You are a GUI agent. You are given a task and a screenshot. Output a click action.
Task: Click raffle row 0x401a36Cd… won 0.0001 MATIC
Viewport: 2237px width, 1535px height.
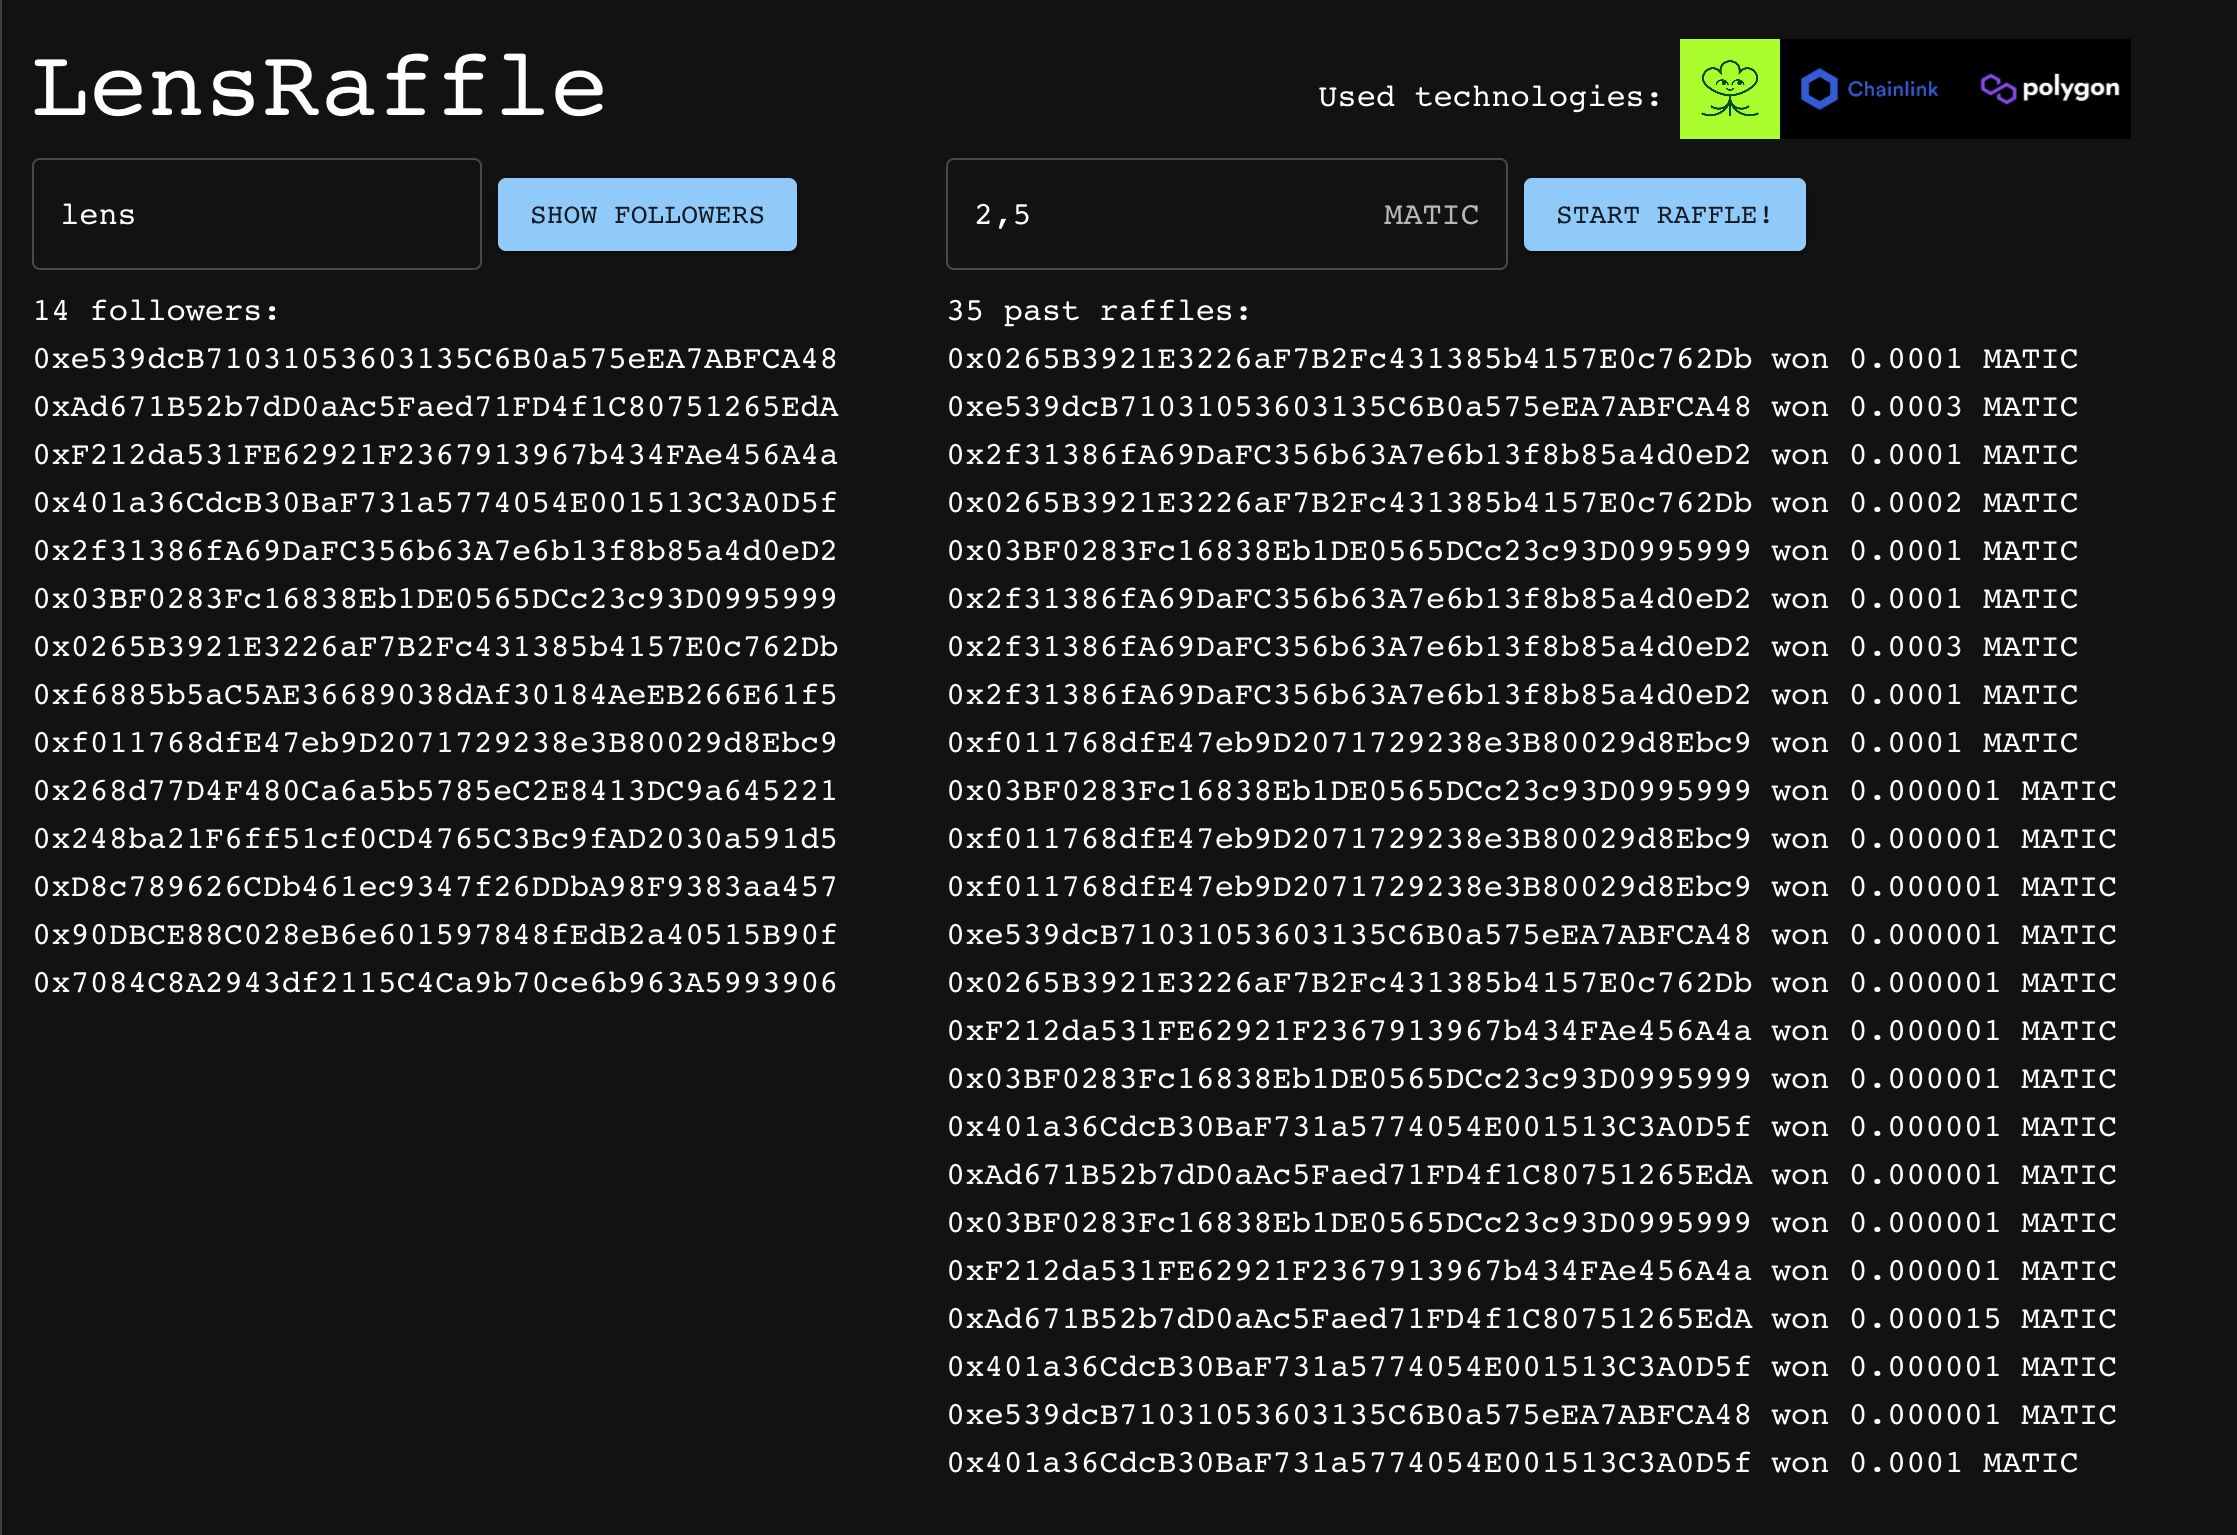[x=1513, y=1463]
